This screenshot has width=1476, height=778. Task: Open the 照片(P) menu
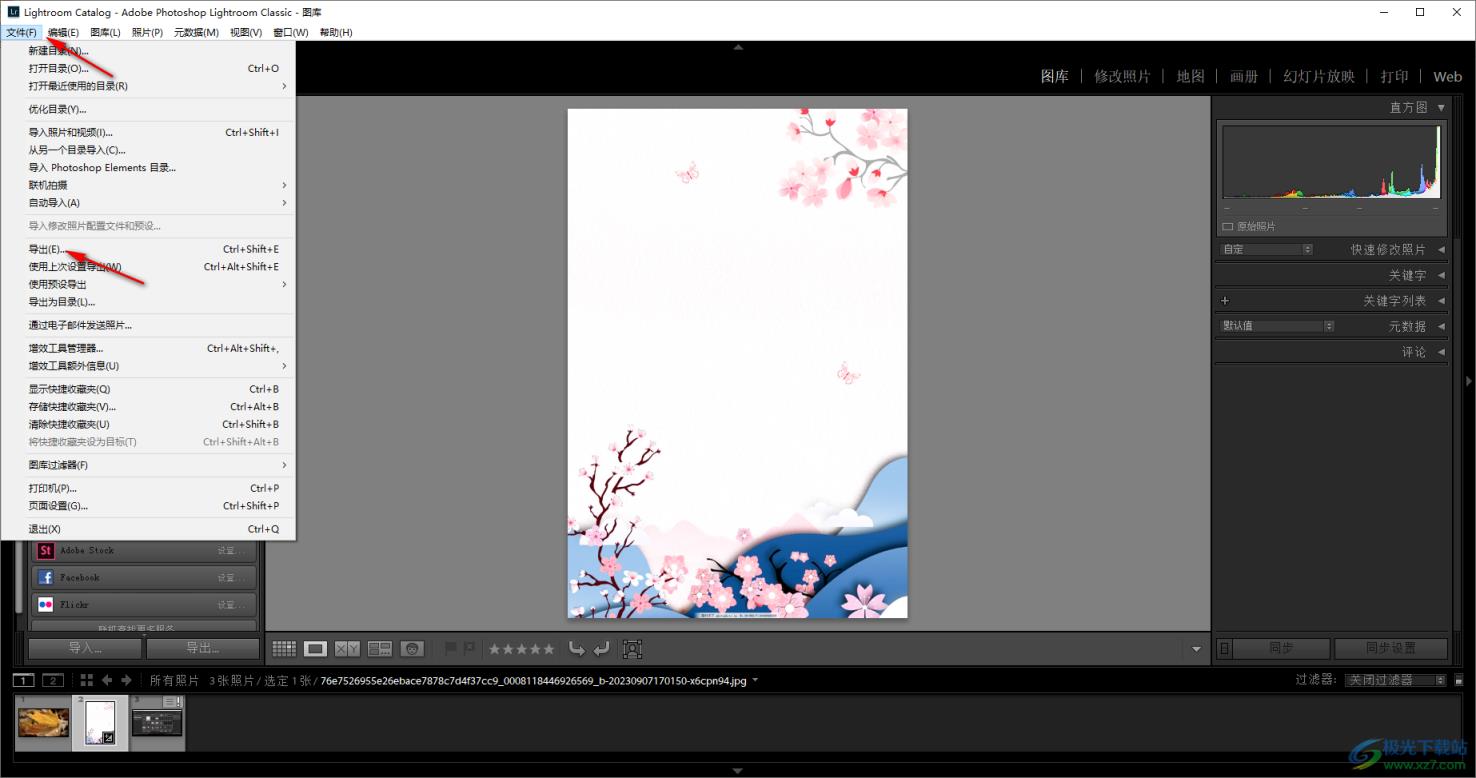point(147,32)
